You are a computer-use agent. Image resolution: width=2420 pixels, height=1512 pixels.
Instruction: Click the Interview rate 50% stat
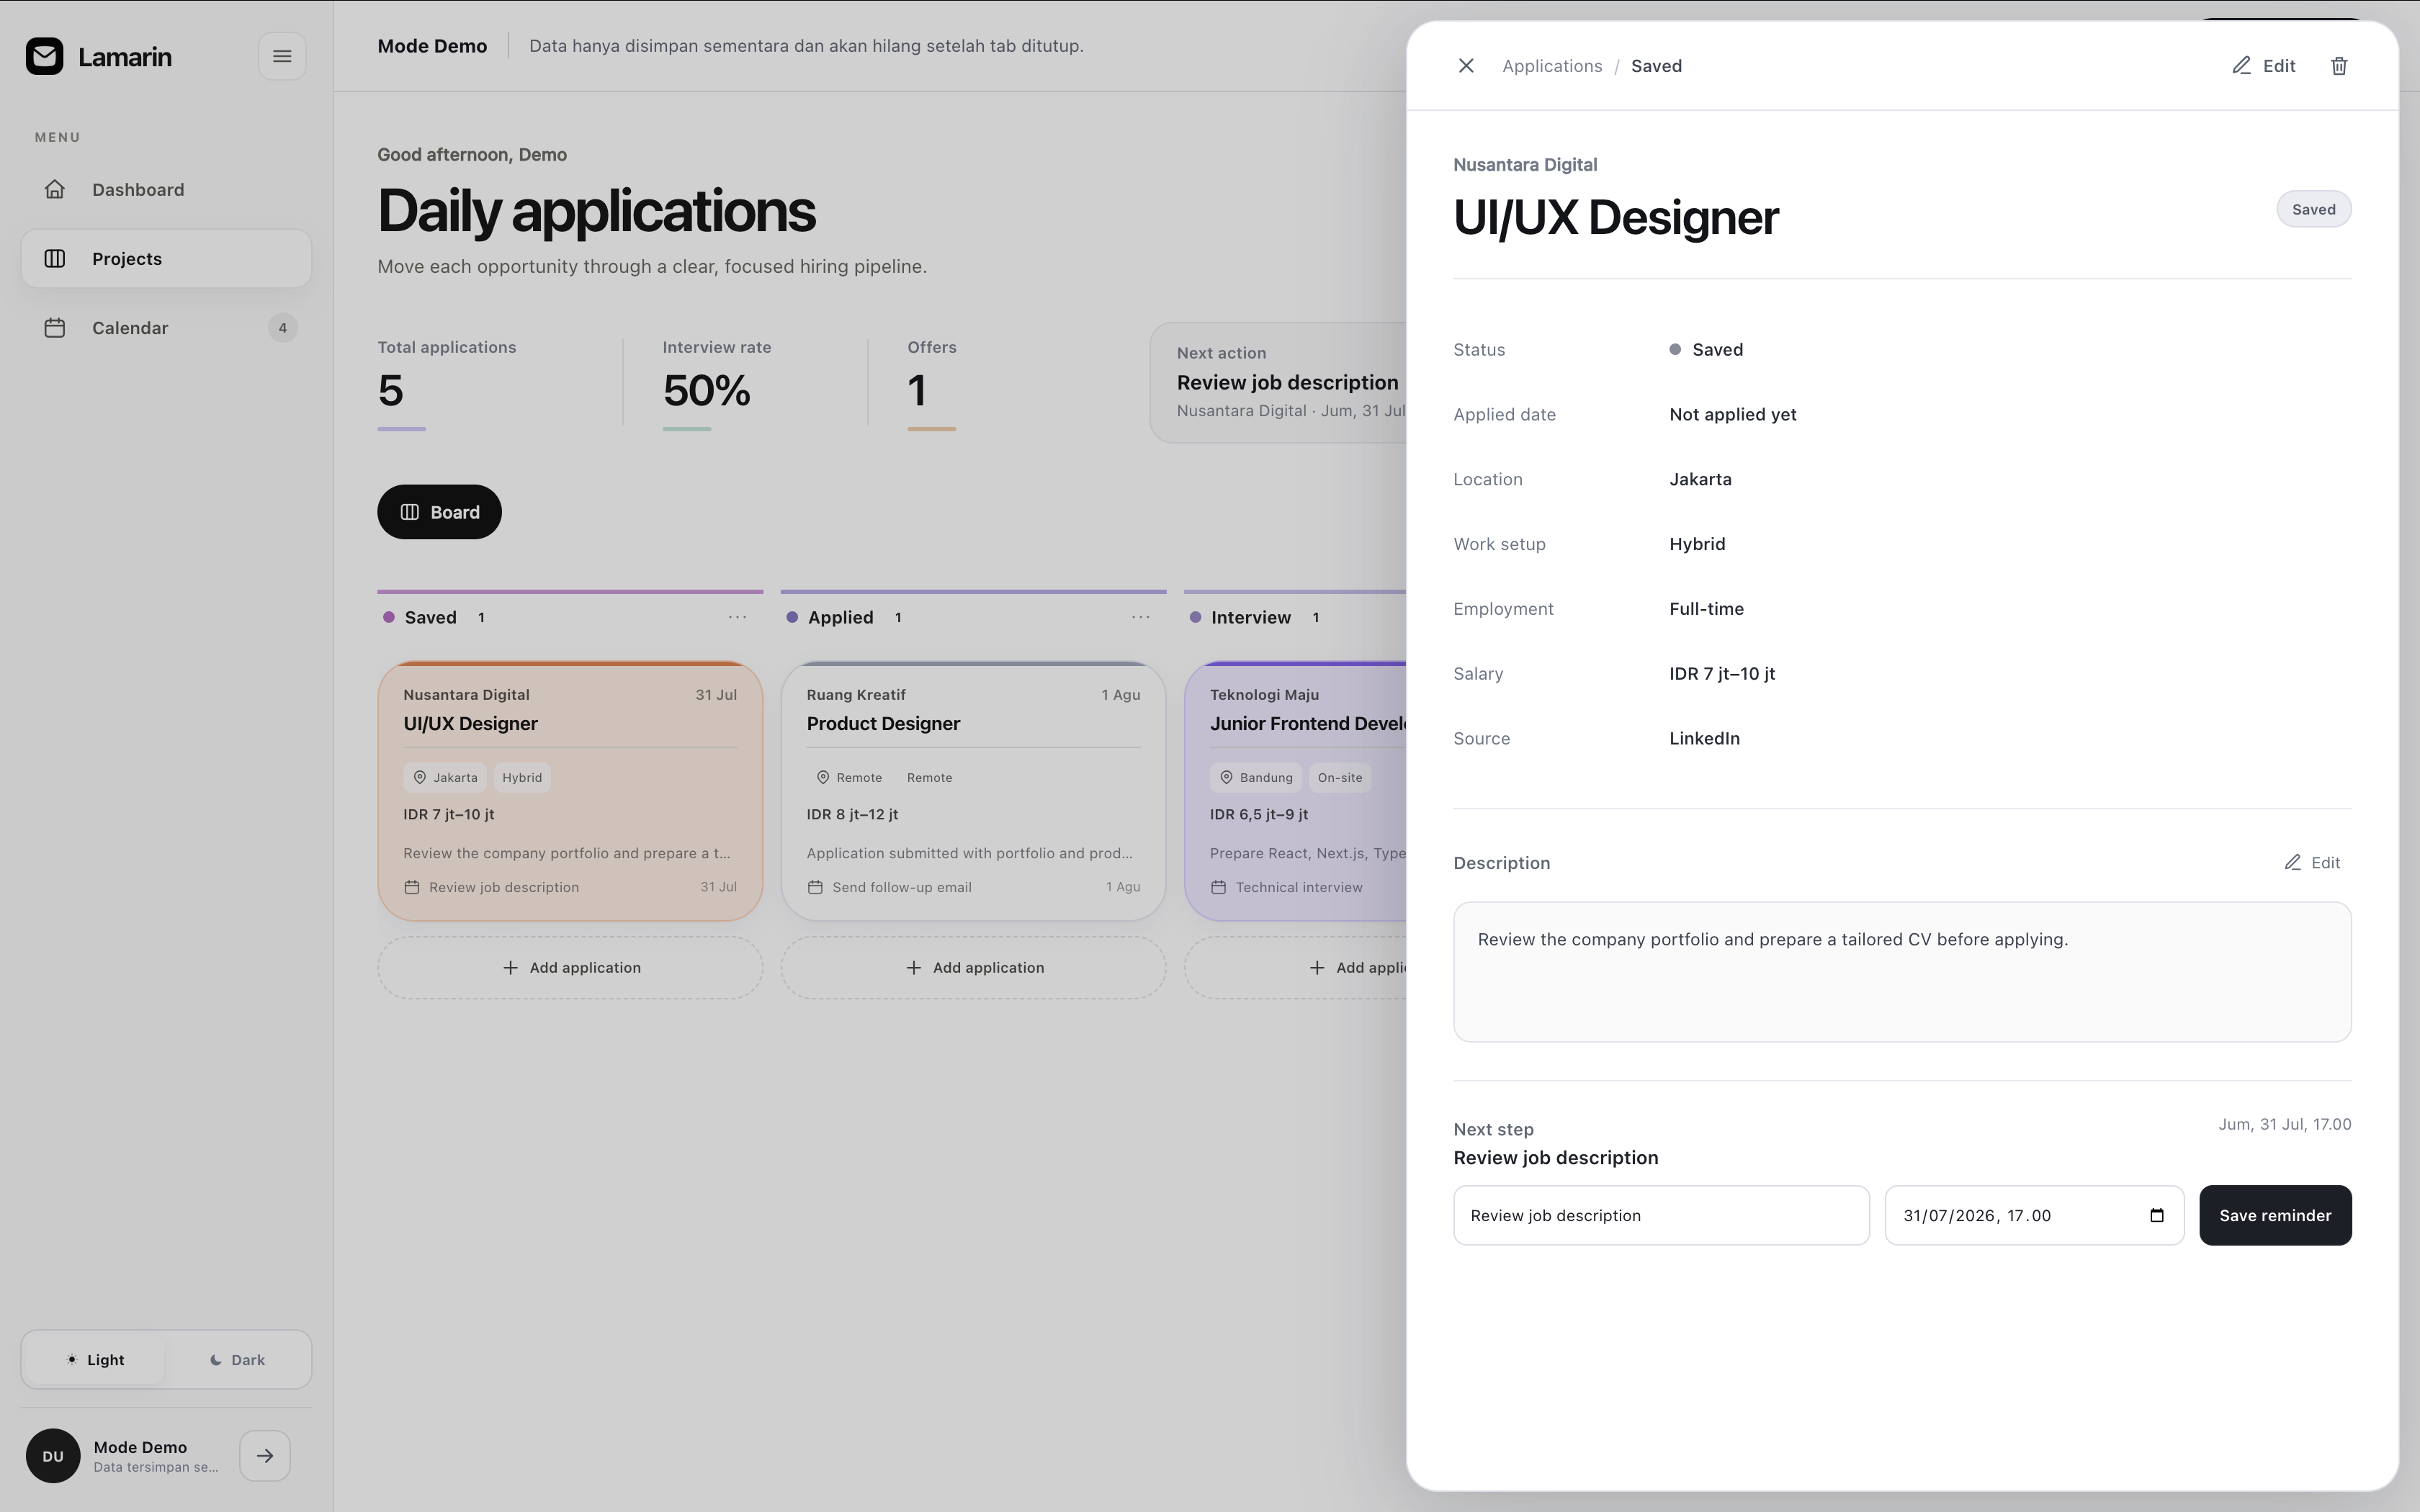(x=717, y=385)
